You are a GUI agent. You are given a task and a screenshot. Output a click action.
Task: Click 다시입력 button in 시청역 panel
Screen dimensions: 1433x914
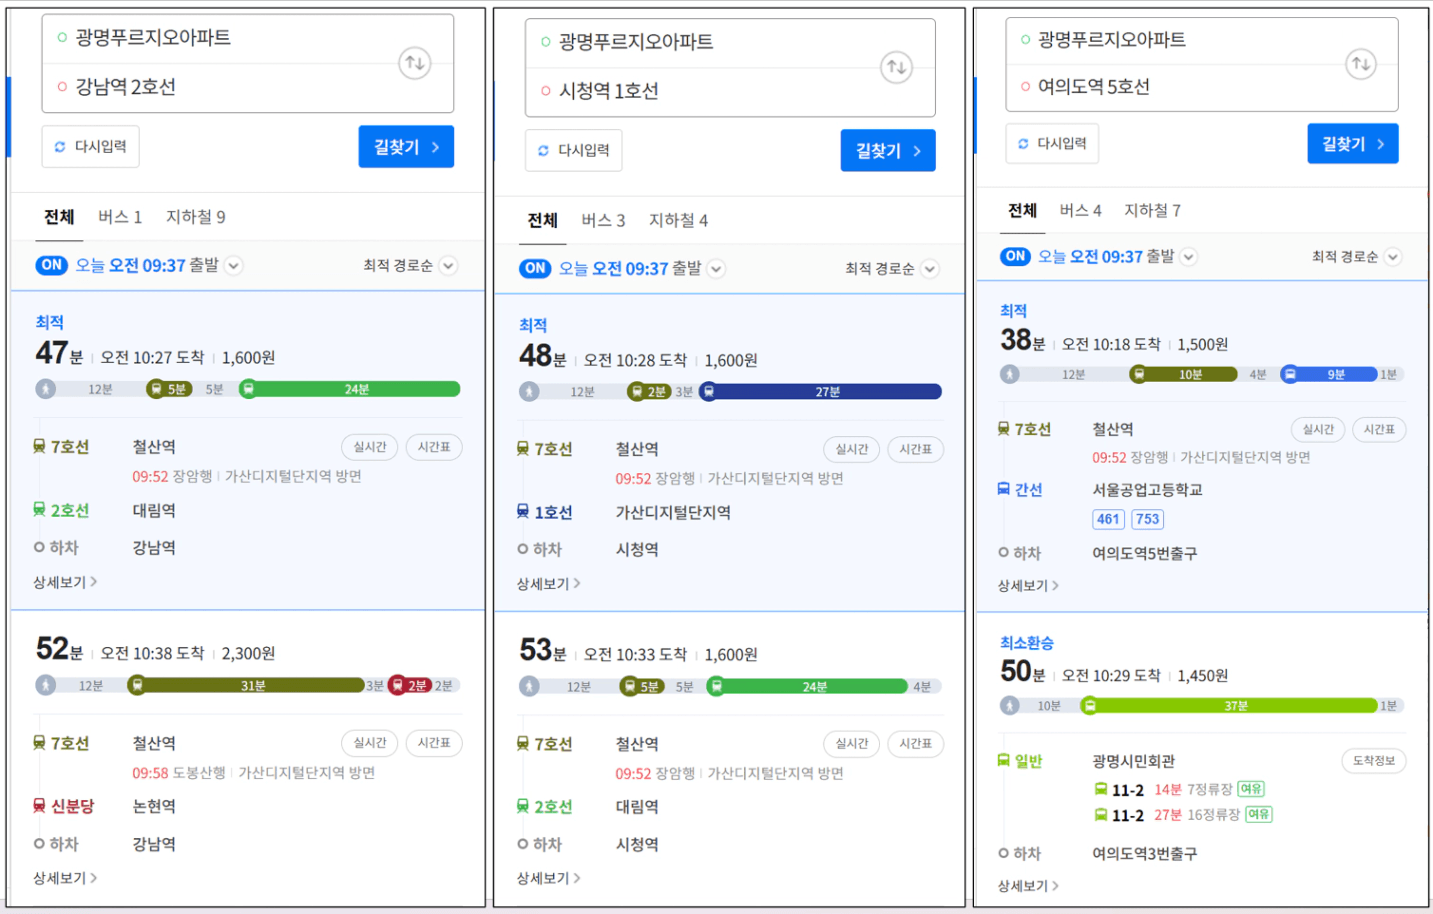[573, 150]
